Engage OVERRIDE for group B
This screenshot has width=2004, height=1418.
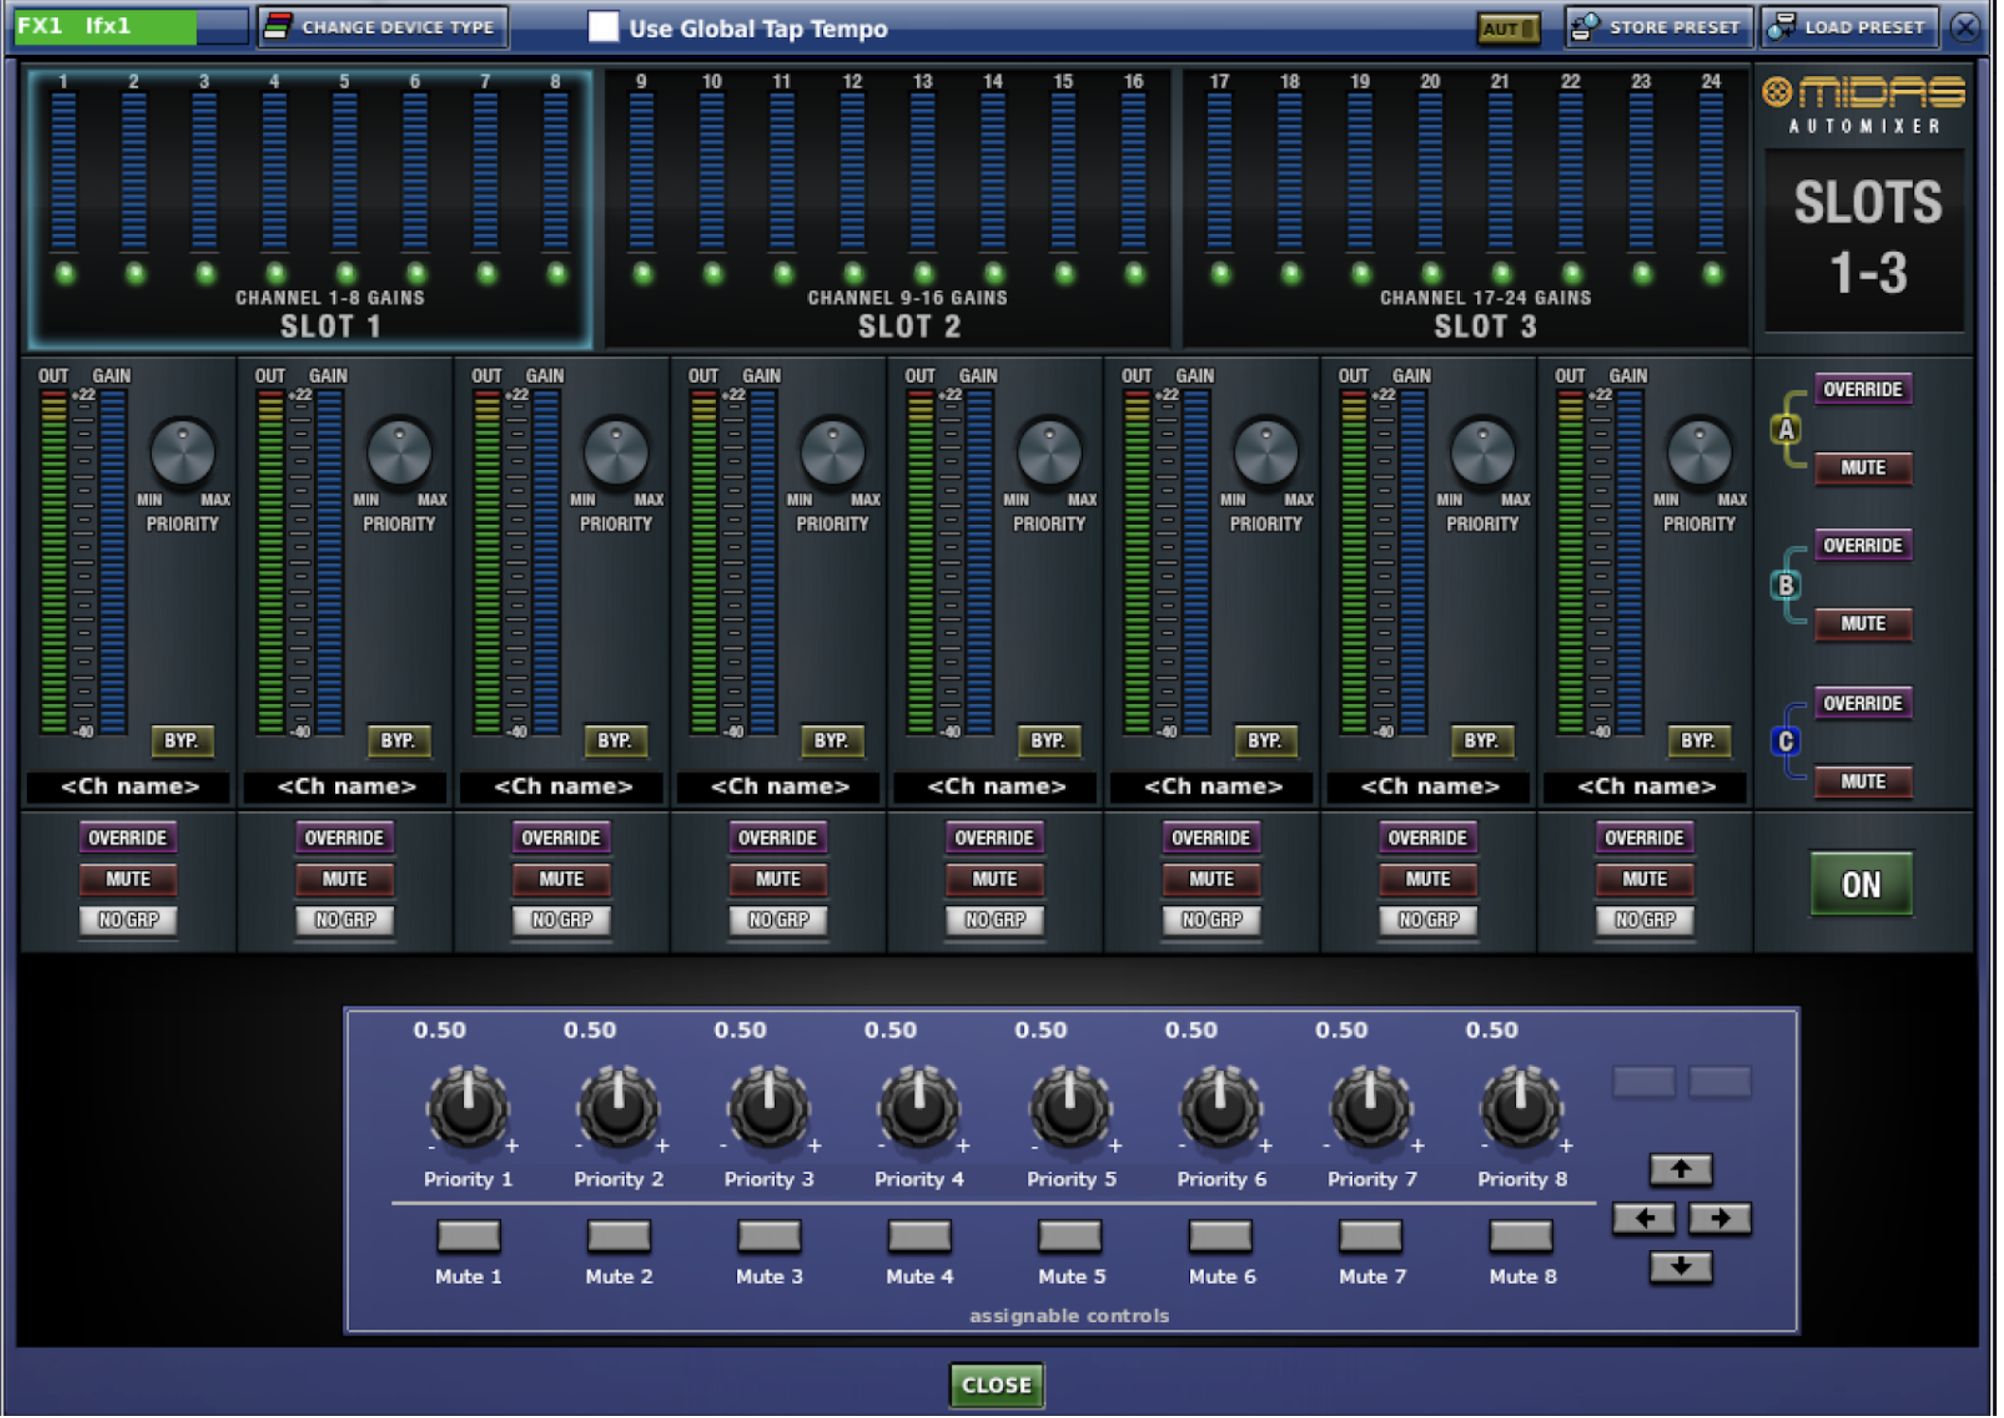1862,545
